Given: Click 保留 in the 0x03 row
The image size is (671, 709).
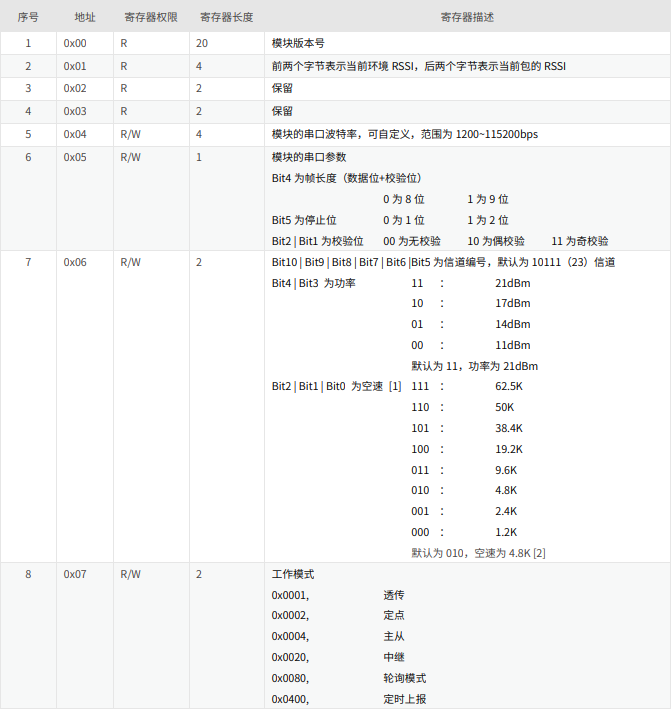Looking at the screenshot, I should (x=282, y=112).
